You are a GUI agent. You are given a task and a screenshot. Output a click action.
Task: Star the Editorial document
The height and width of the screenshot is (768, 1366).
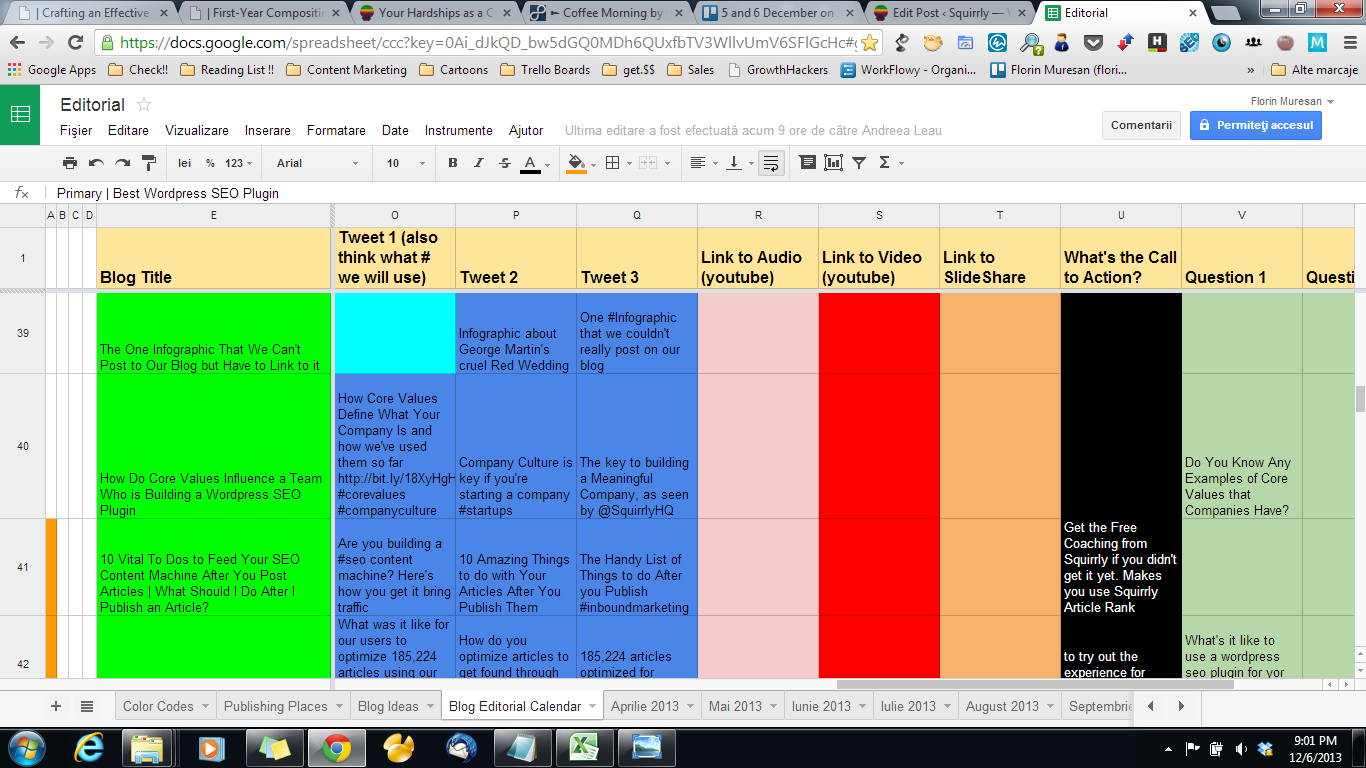(144, 105)
